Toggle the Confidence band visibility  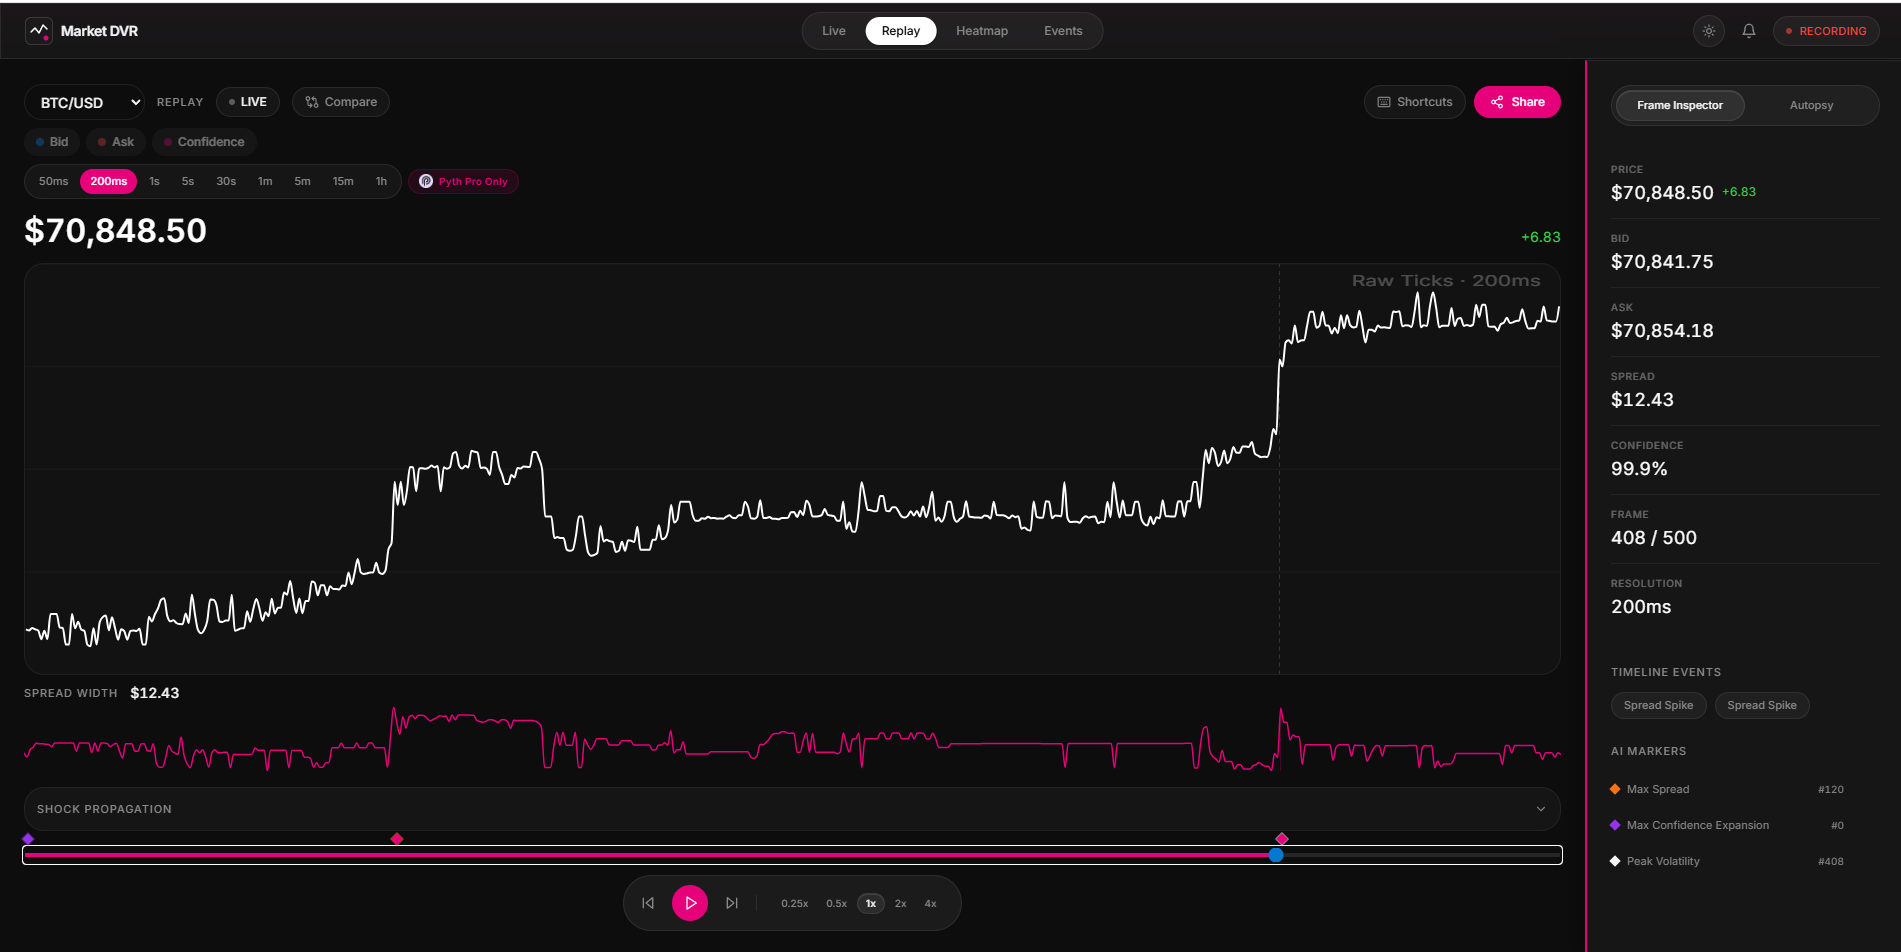click(x=204, y=142)
